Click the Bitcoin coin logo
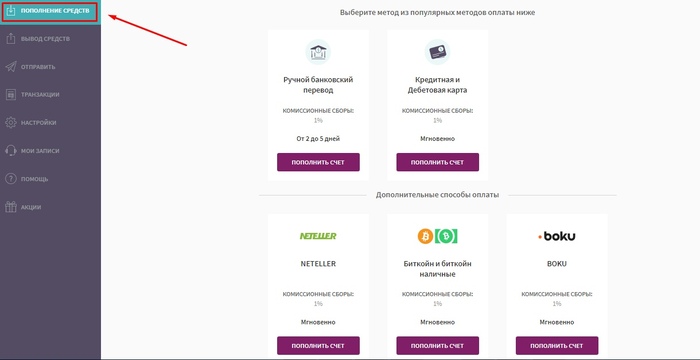The image size is (700, 360). [x=425, y=236]
